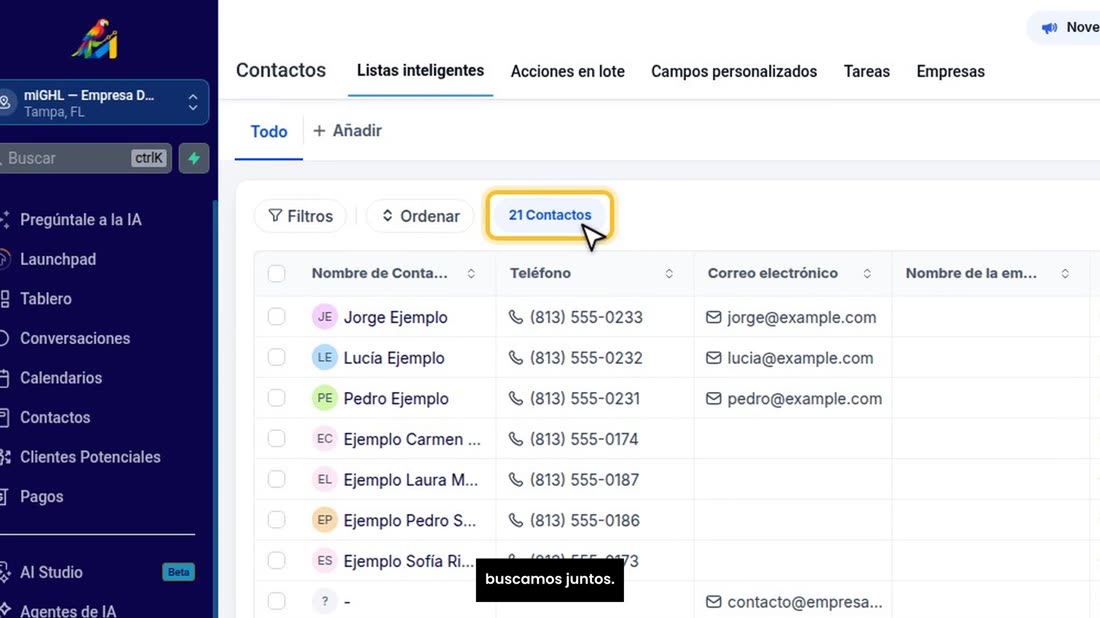Switch to Acciones en lote tab
This screenshot has height=618, width=1100.
[x=568, y=72]
